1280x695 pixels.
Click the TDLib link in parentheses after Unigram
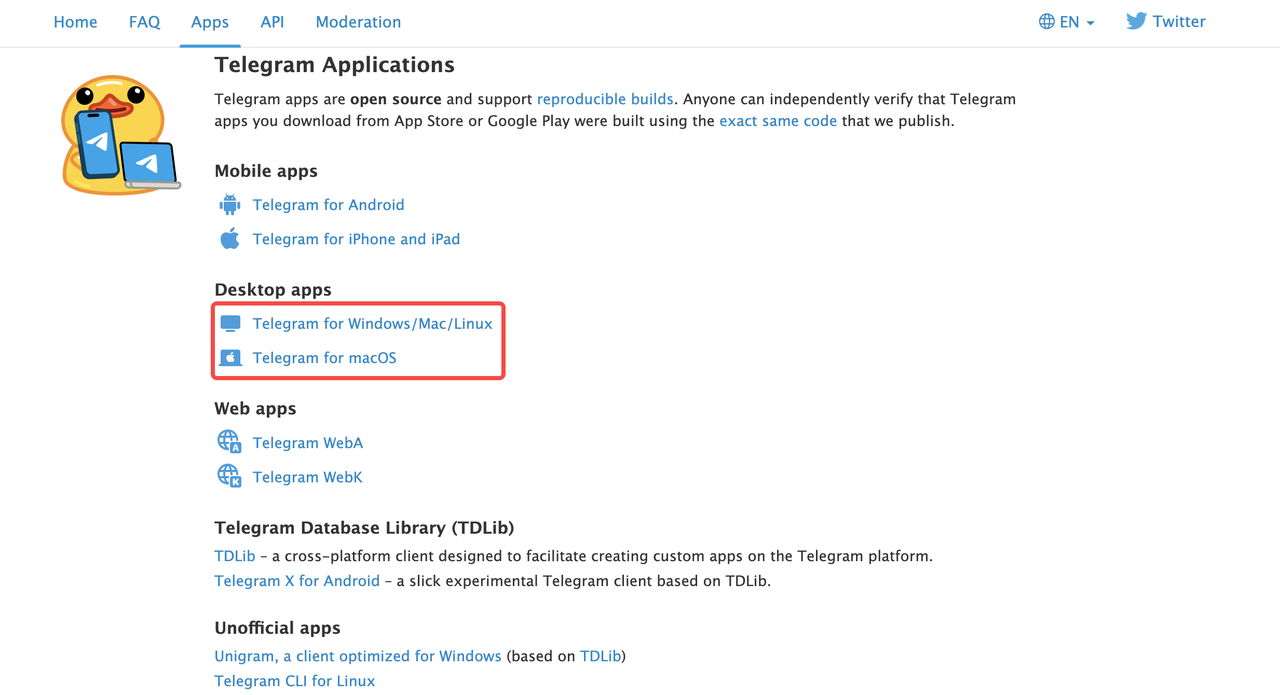coord(601,656)
